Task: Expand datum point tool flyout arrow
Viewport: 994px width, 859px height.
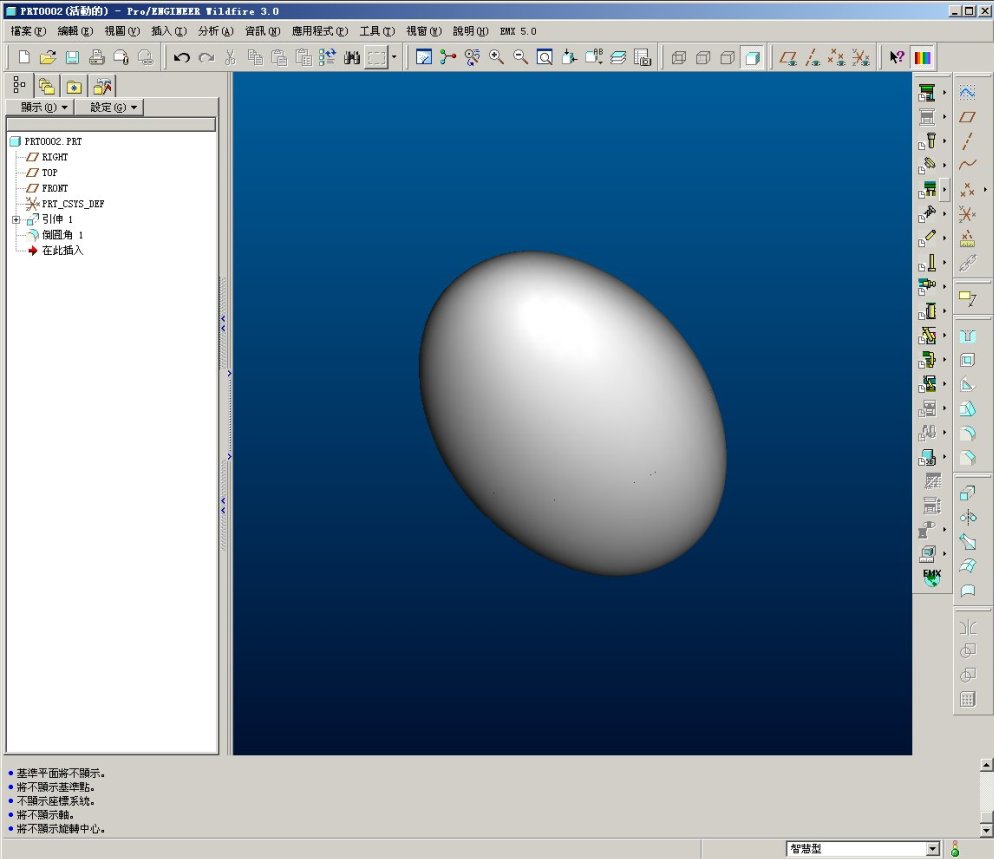Action: point(985,190)
